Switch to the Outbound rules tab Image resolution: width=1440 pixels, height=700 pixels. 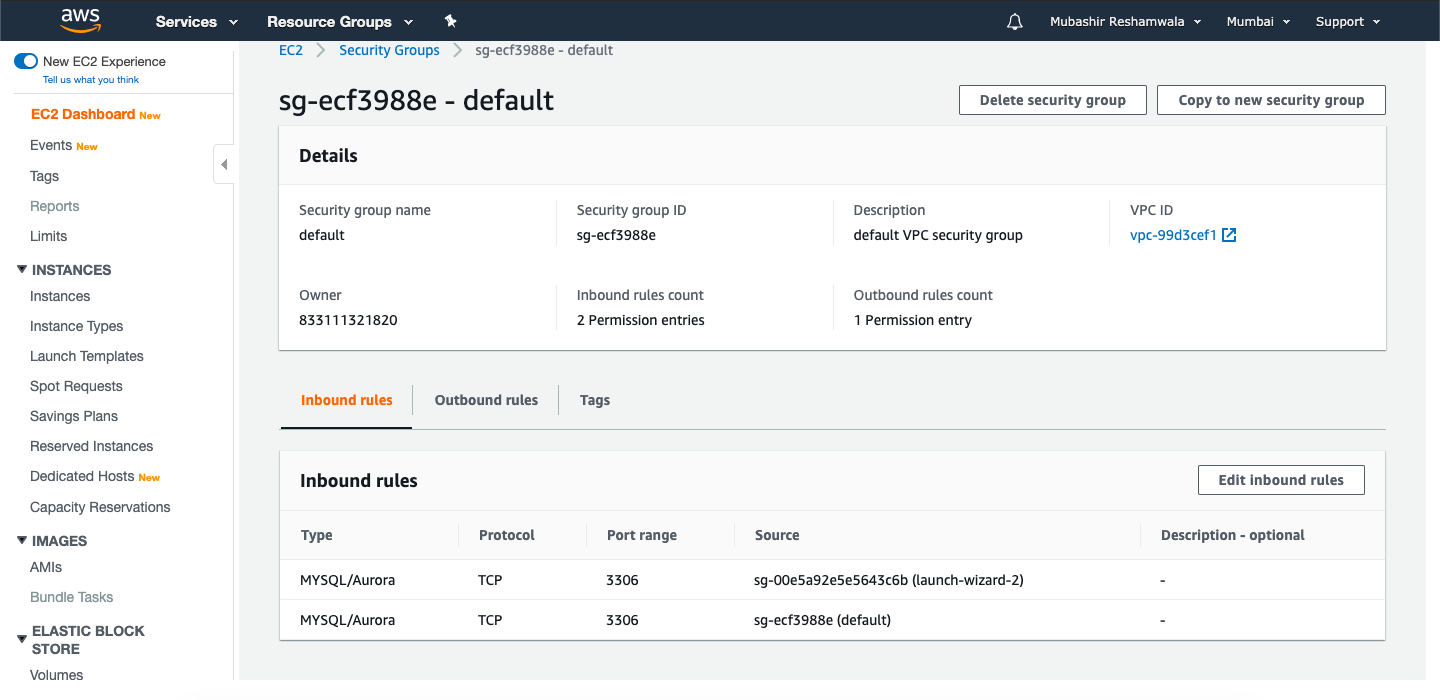coord(486,400)
